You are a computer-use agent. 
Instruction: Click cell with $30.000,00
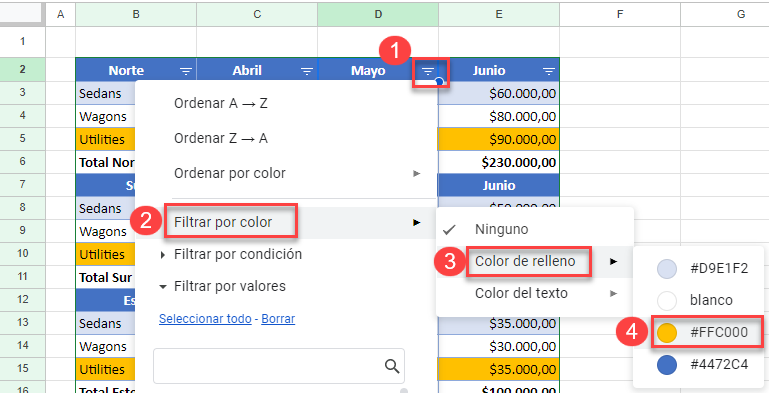coord(499,346)
